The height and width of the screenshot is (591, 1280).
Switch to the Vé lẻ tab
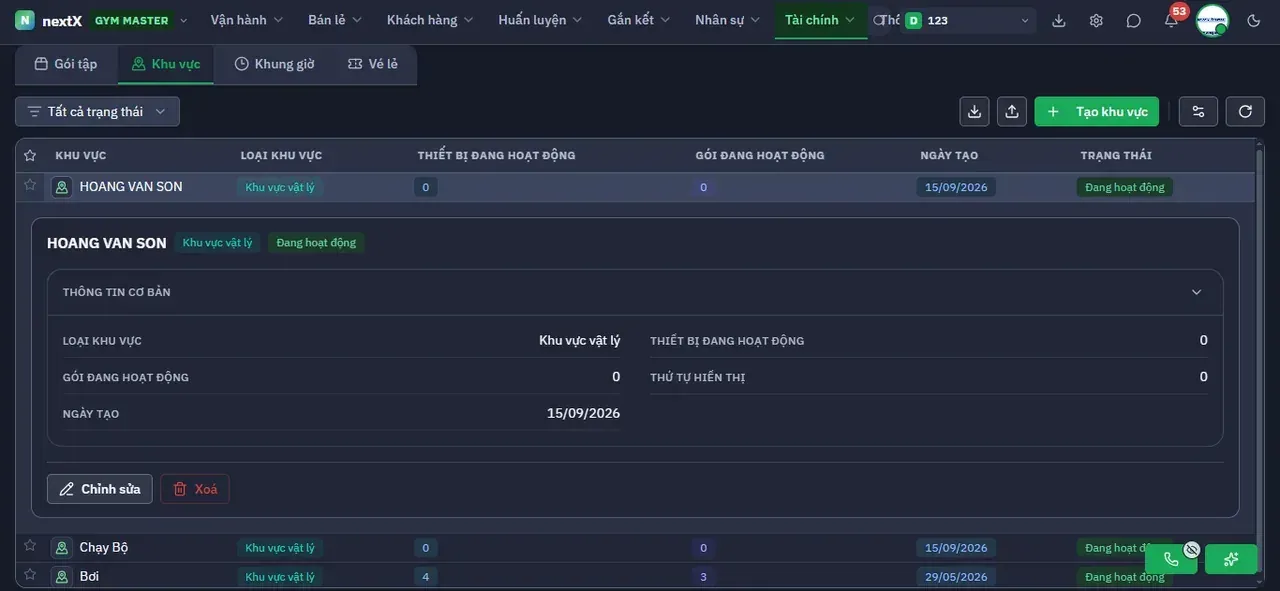tap(373, 64)
